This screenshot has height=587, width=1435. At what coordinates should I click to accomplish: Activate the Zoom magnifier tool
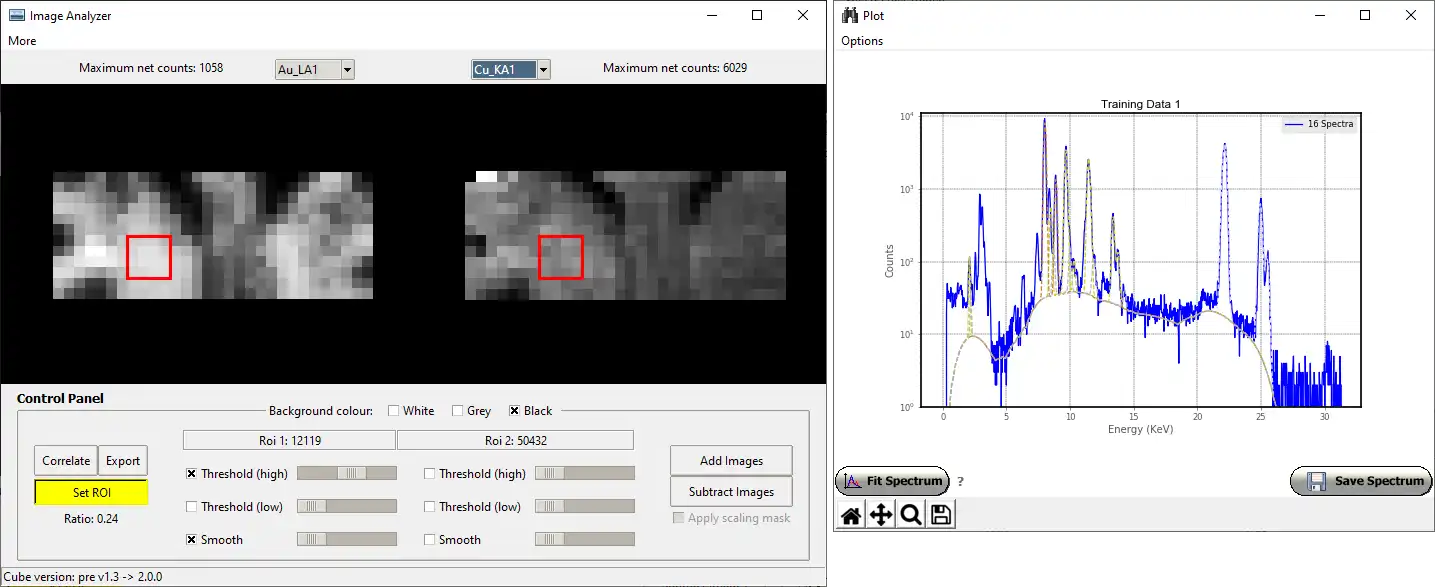pos(911,515)
